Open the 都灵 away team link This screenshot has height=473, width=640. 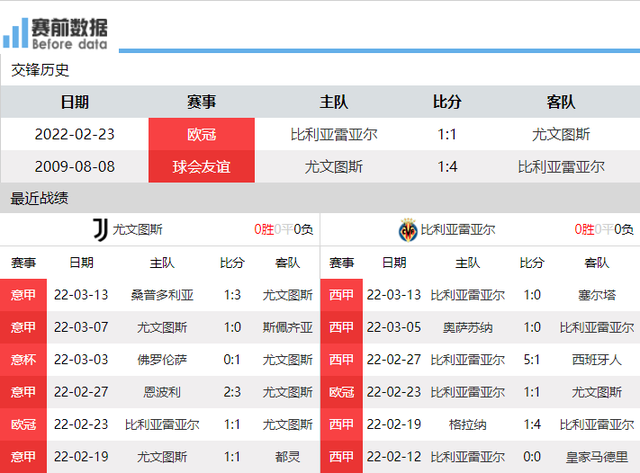[x=287, y=456]
